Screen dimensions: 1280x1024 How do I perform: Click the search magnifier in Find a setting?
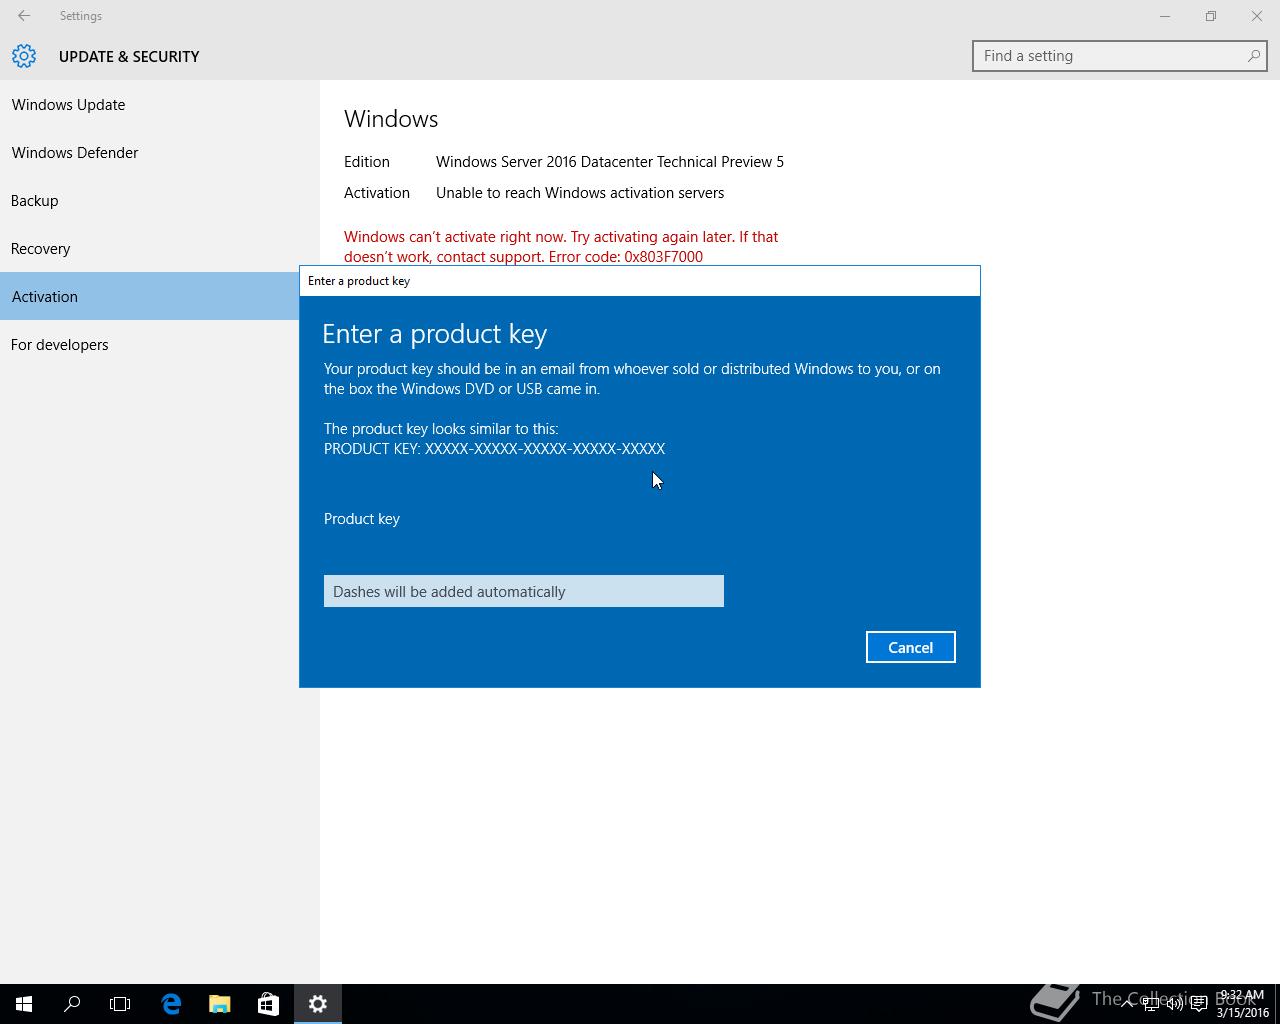point(1253,56)
